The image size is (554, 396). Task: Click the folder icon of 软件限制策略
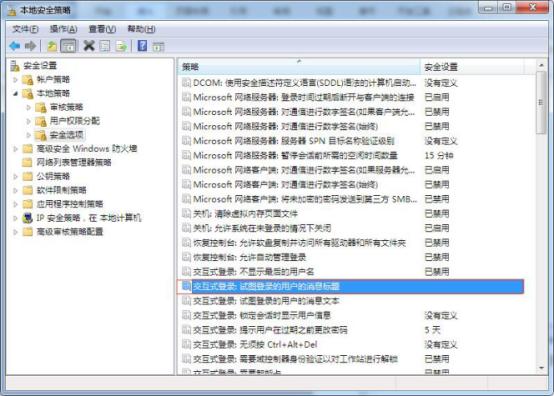[x=28, y=190]
